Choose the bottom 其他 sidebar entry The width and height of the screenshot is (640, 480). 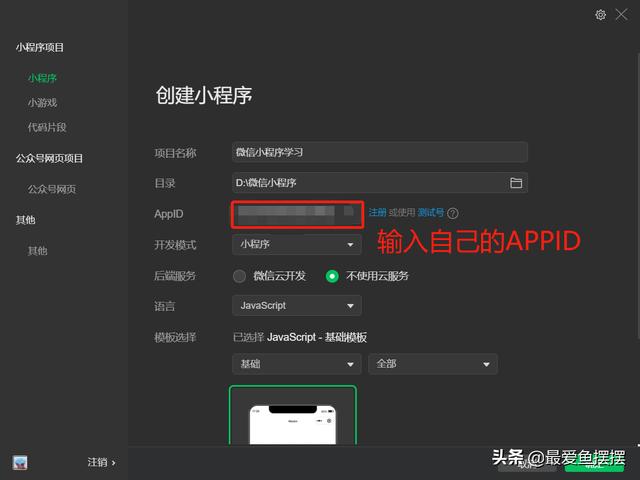(38, 251)
